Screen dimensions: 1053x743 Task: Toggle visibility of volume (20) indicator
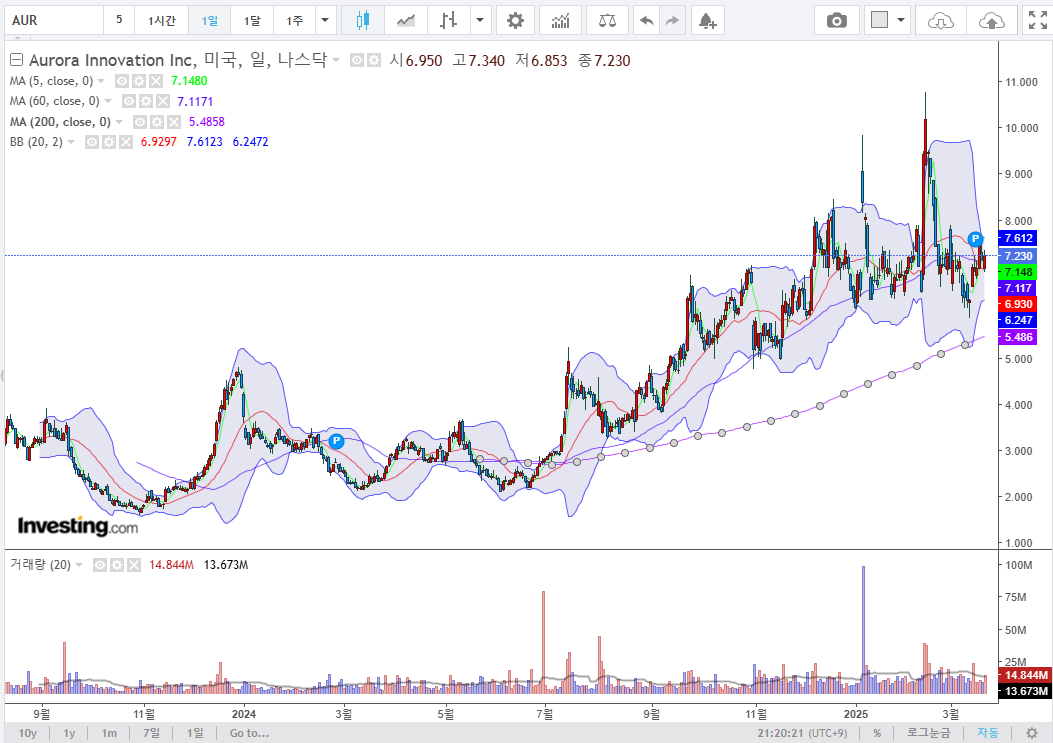click(x=99, y=565)
